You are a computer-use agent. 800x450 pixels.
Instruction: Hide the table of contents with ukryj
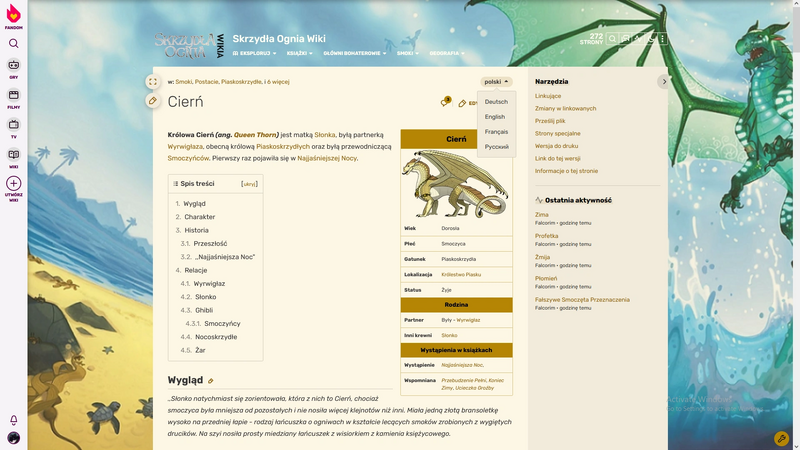pyautogui.click(x=249, y=184)
